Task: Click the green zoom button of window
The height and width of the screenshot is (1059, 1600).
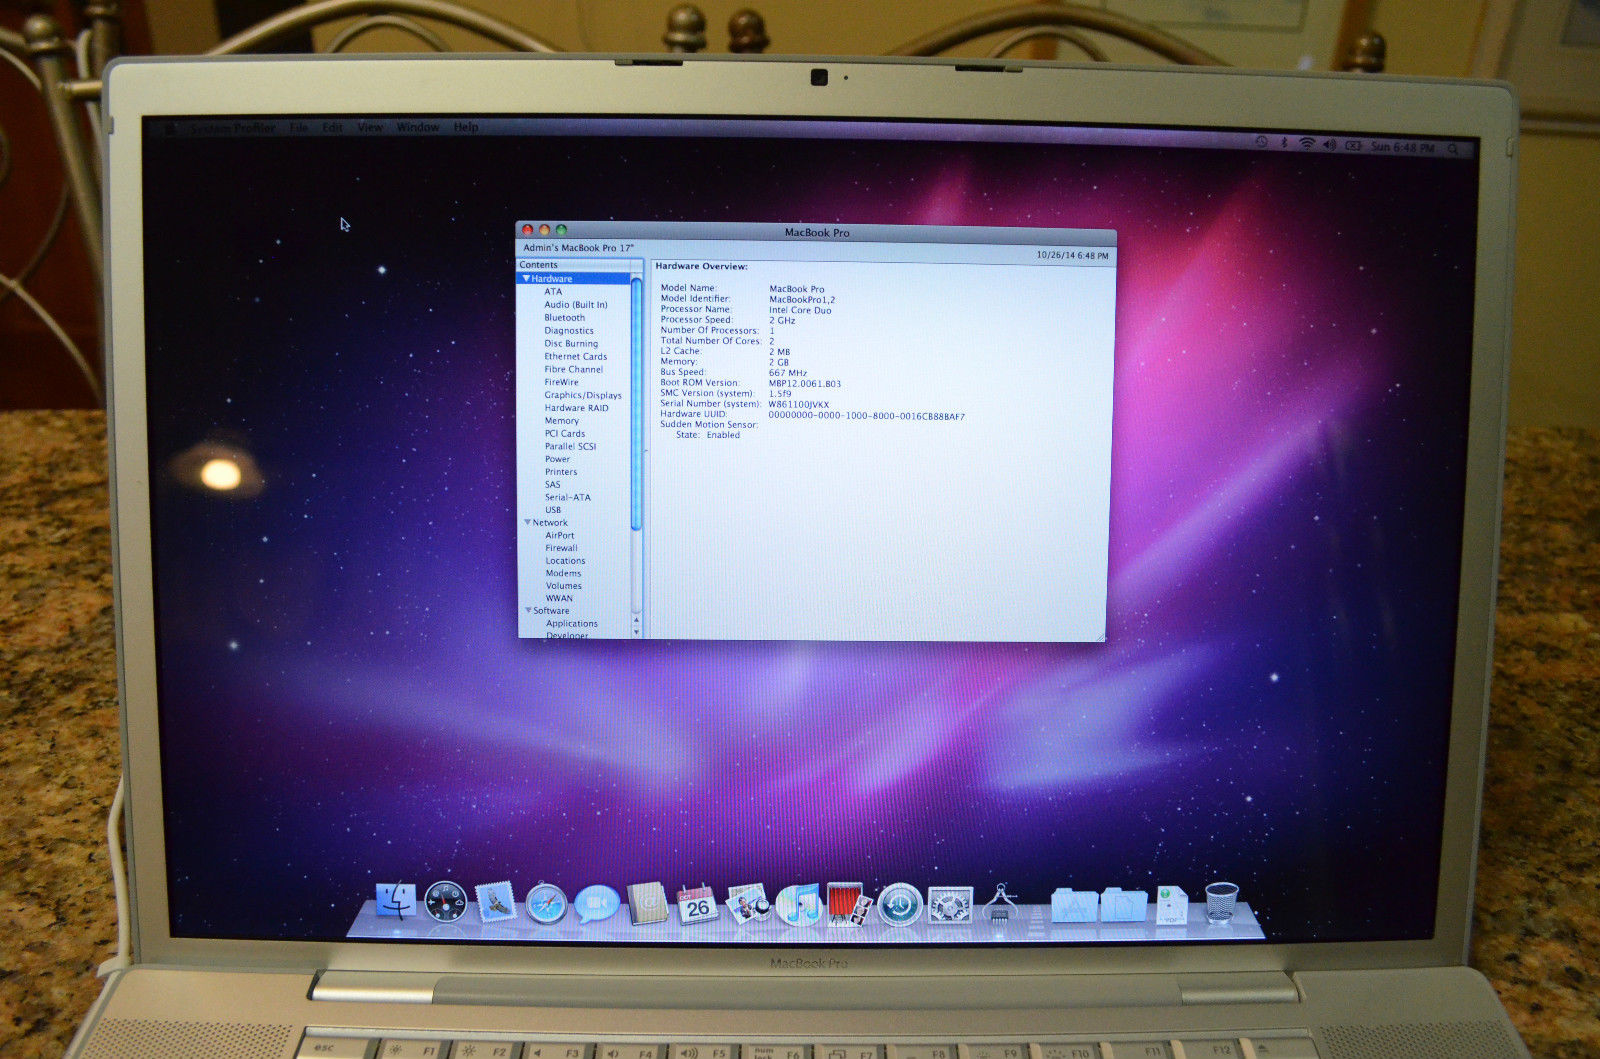Action: coord(561,230)
